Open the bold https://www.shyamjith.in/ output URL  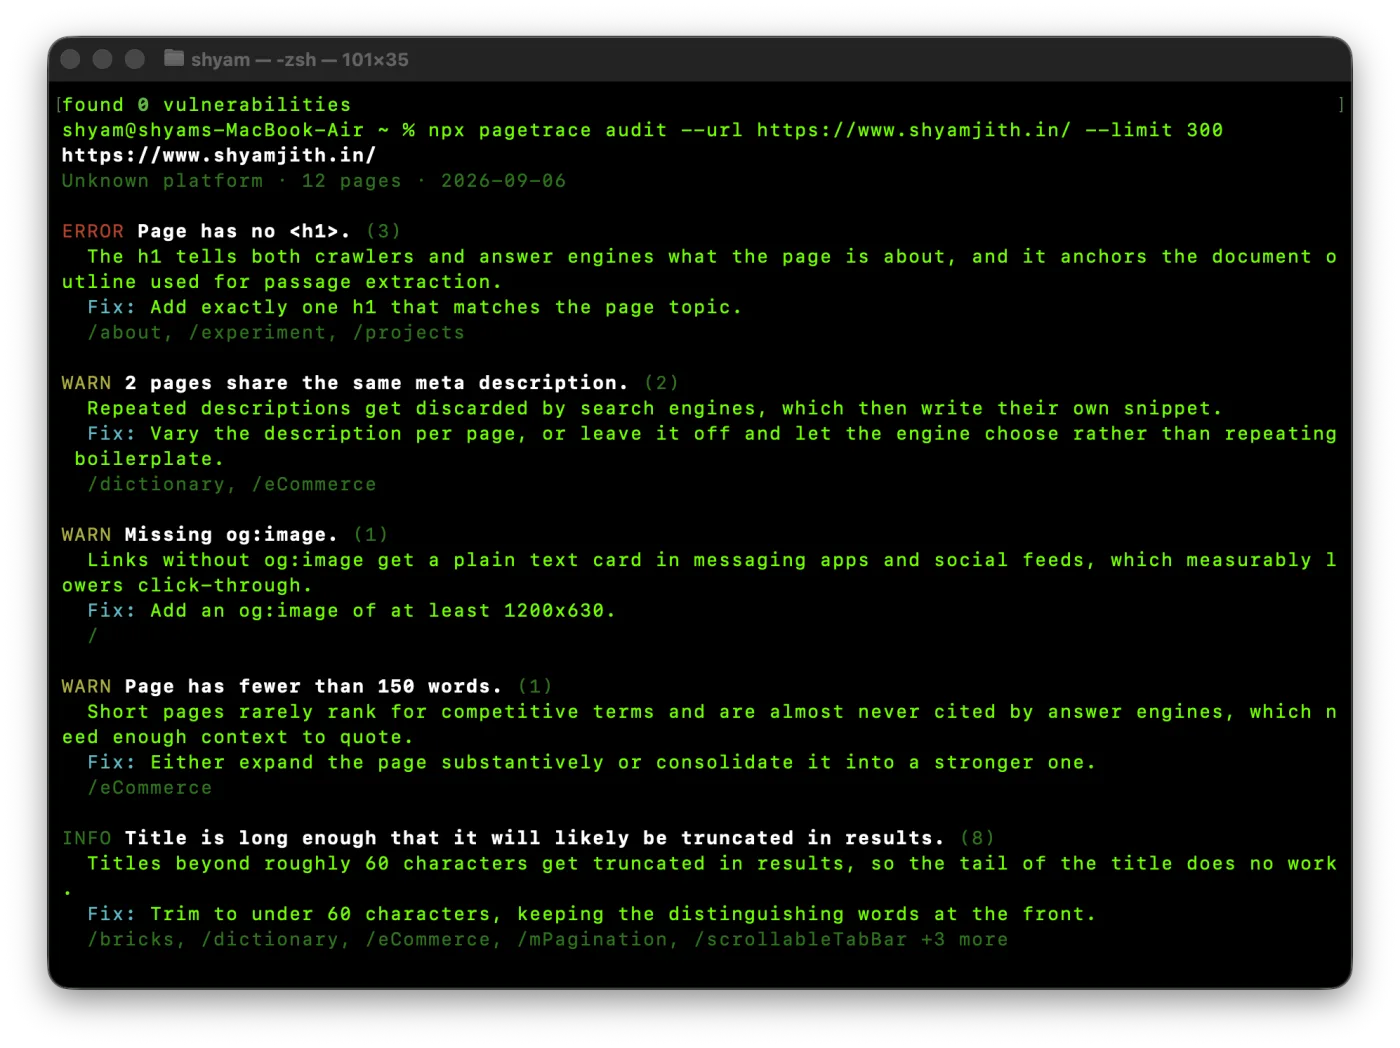click(x=219, y=155)
